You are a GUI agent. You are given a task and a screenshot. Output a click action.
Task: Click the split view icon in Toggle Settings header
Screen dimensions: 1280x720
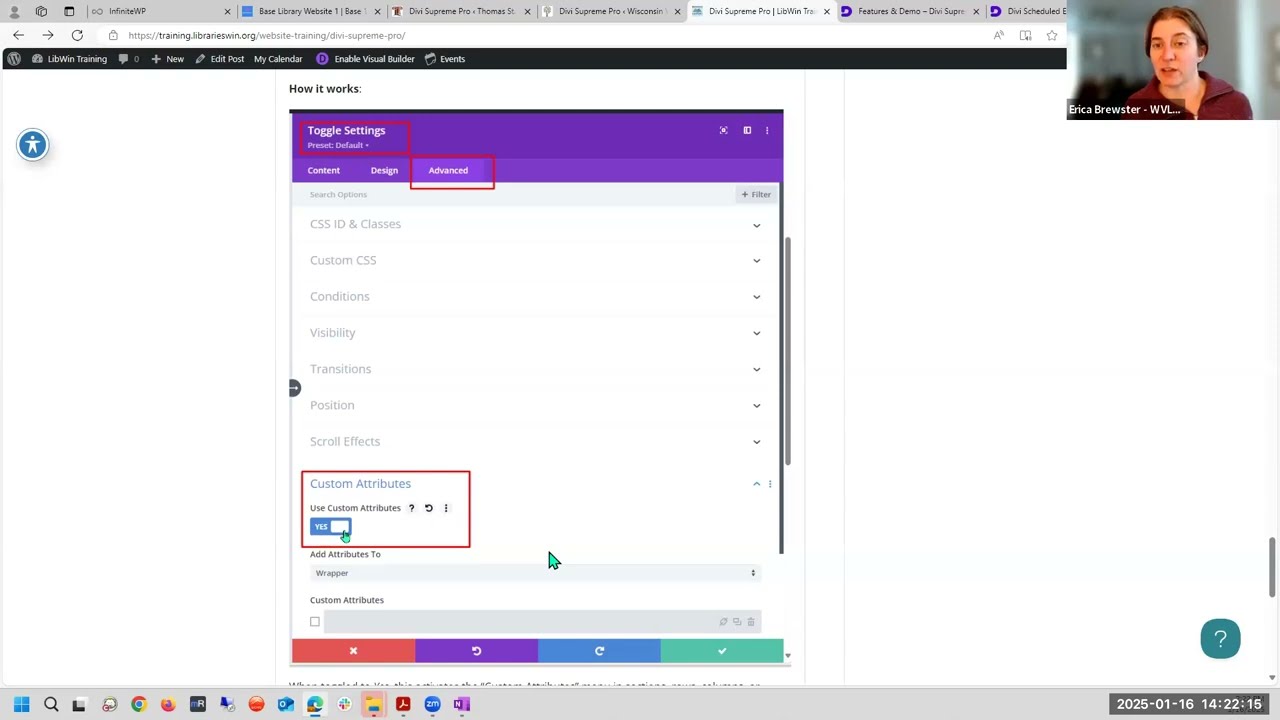coord(747,130)
